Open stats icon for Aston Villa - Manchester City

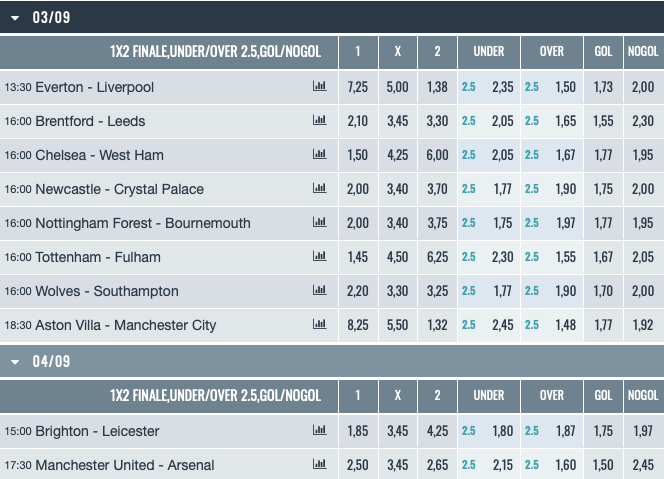(320, 325)
